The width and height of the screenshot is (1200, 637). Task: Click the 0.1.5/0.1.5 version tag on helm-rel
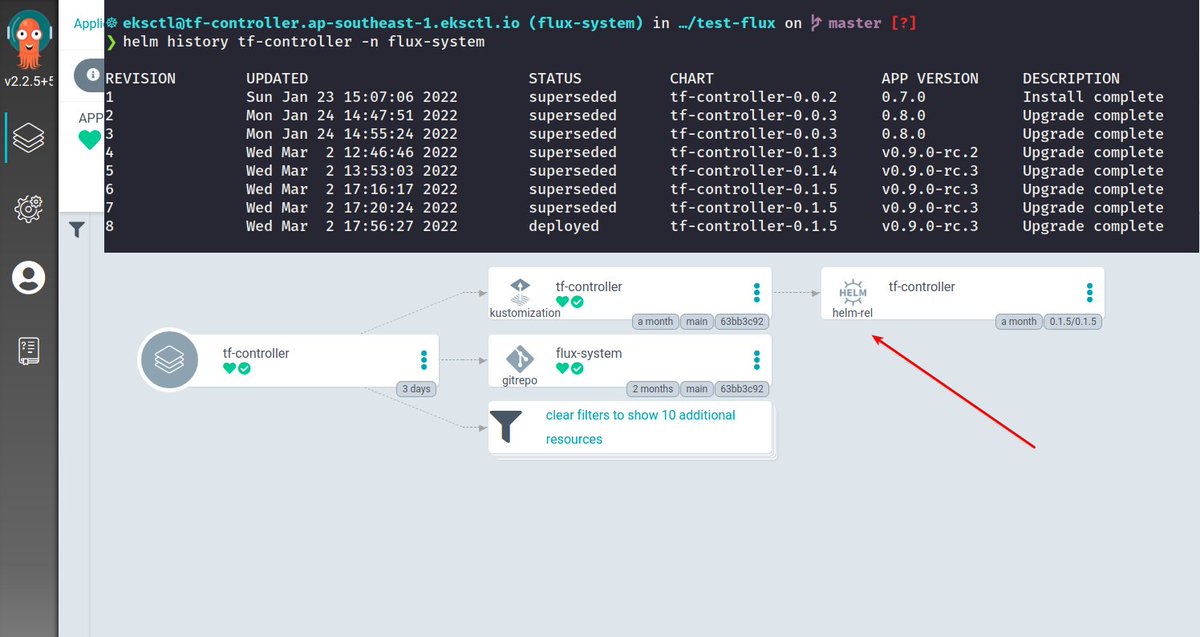1073,321
